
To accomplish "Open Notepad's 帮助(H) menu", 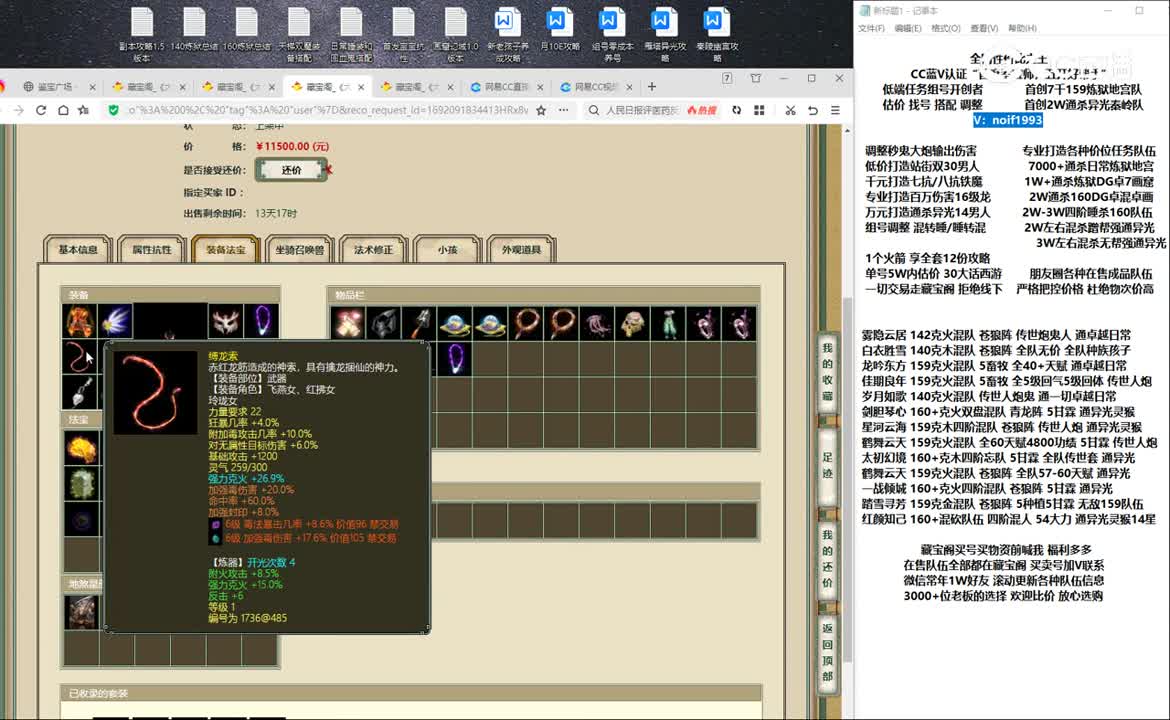I will [x=1022, y=28].
